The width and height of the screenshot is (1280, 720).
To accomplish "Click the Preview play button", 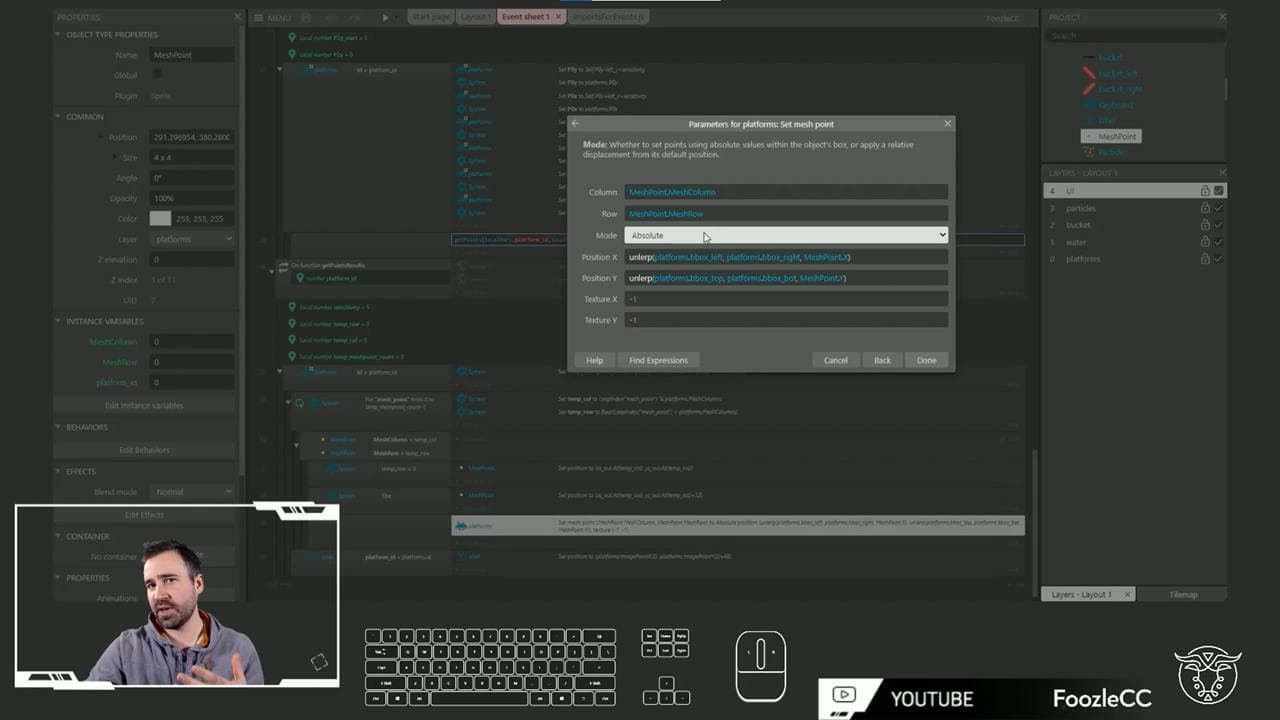I will point(386,18).
